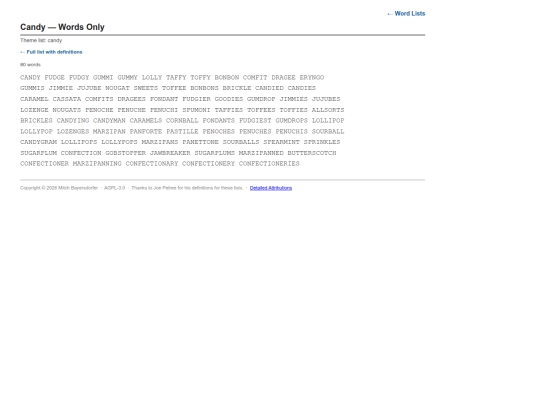Click the word CONFECTION
540x405 pixels.
(x=81, y=153)
